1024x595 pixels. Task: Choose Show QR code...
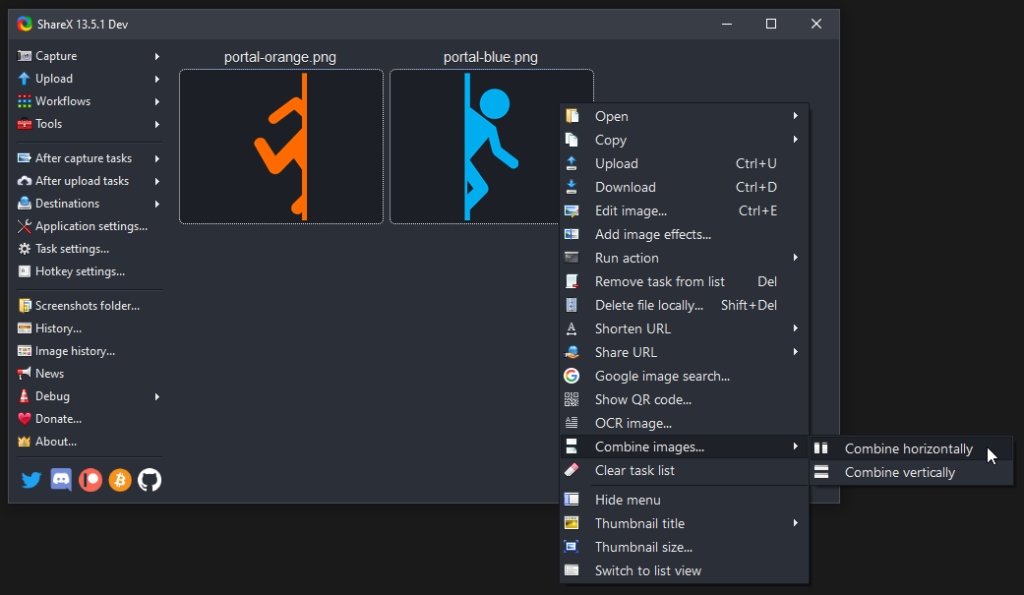pos(684,399)
